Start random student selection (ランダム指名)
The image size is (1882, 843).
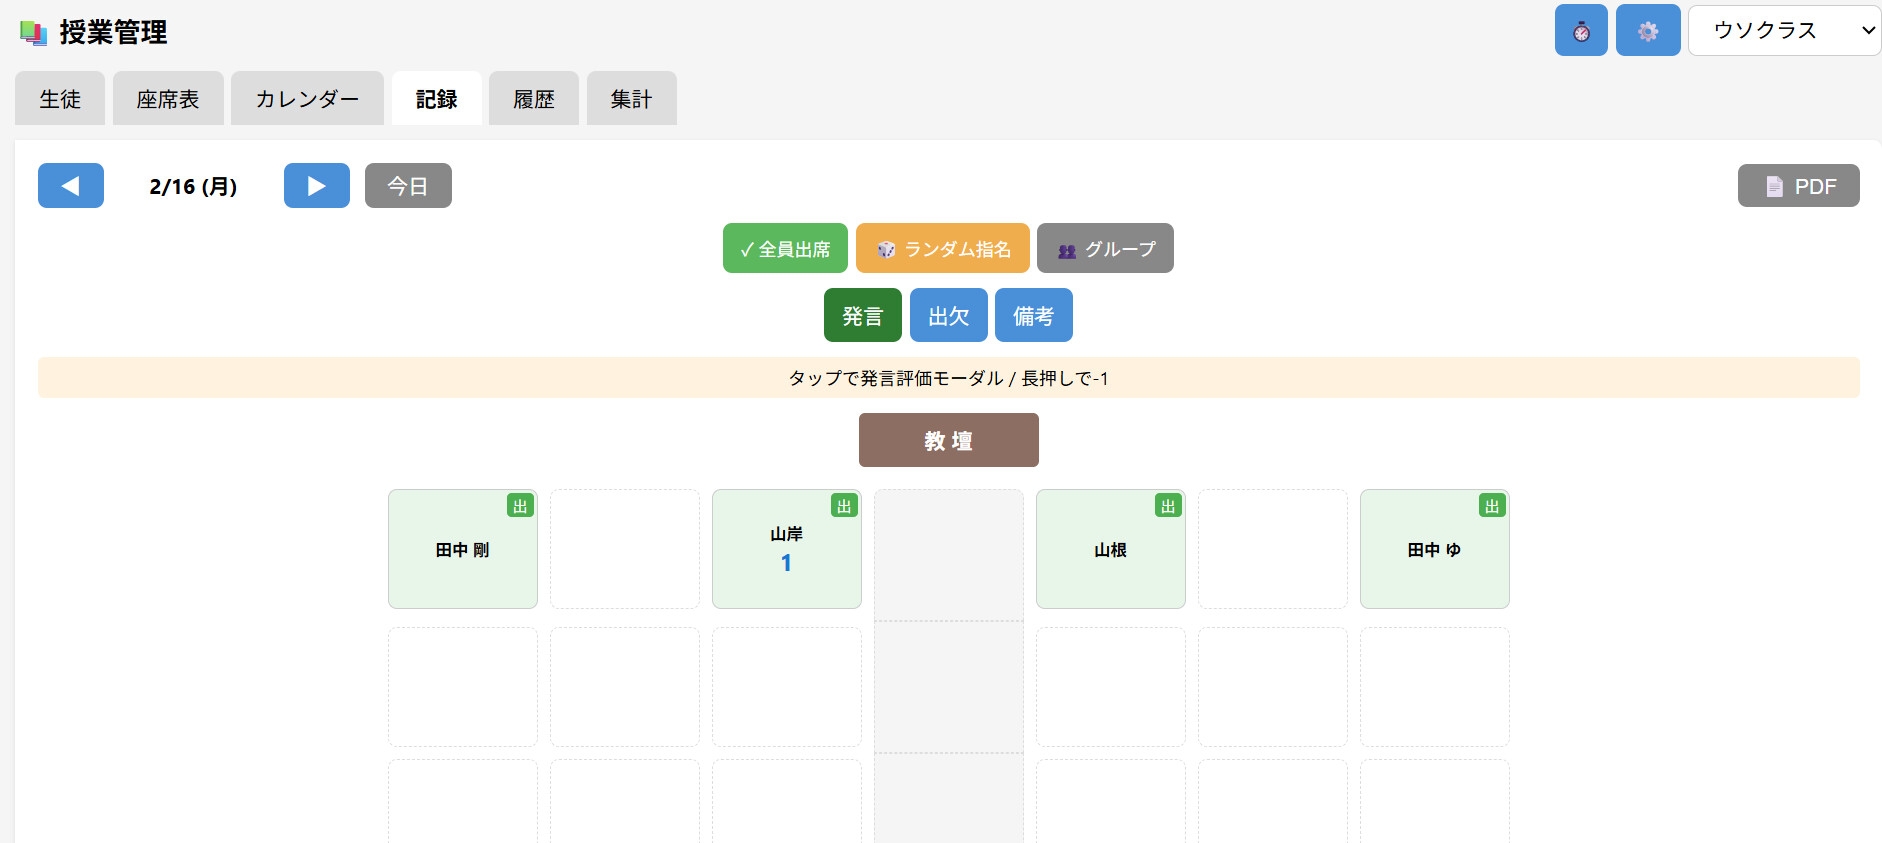942,249
